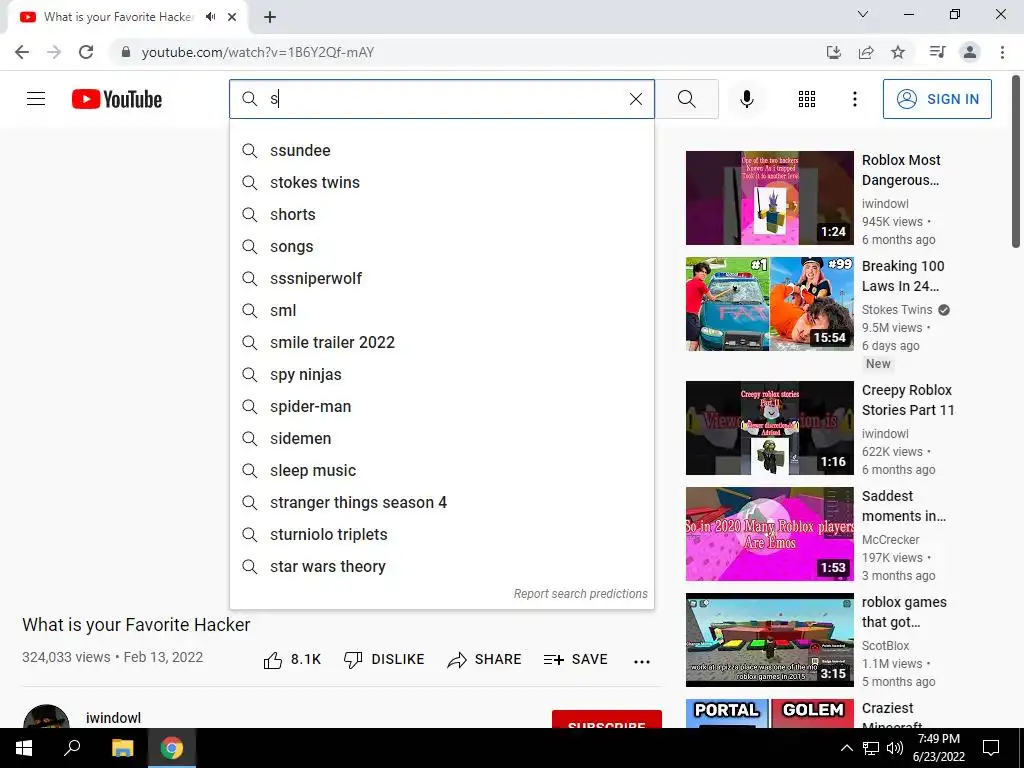This screenshot has width=1024, height=768.
Task: Select the 'spy ninjas' suggestion
Action: click(441, 374)
